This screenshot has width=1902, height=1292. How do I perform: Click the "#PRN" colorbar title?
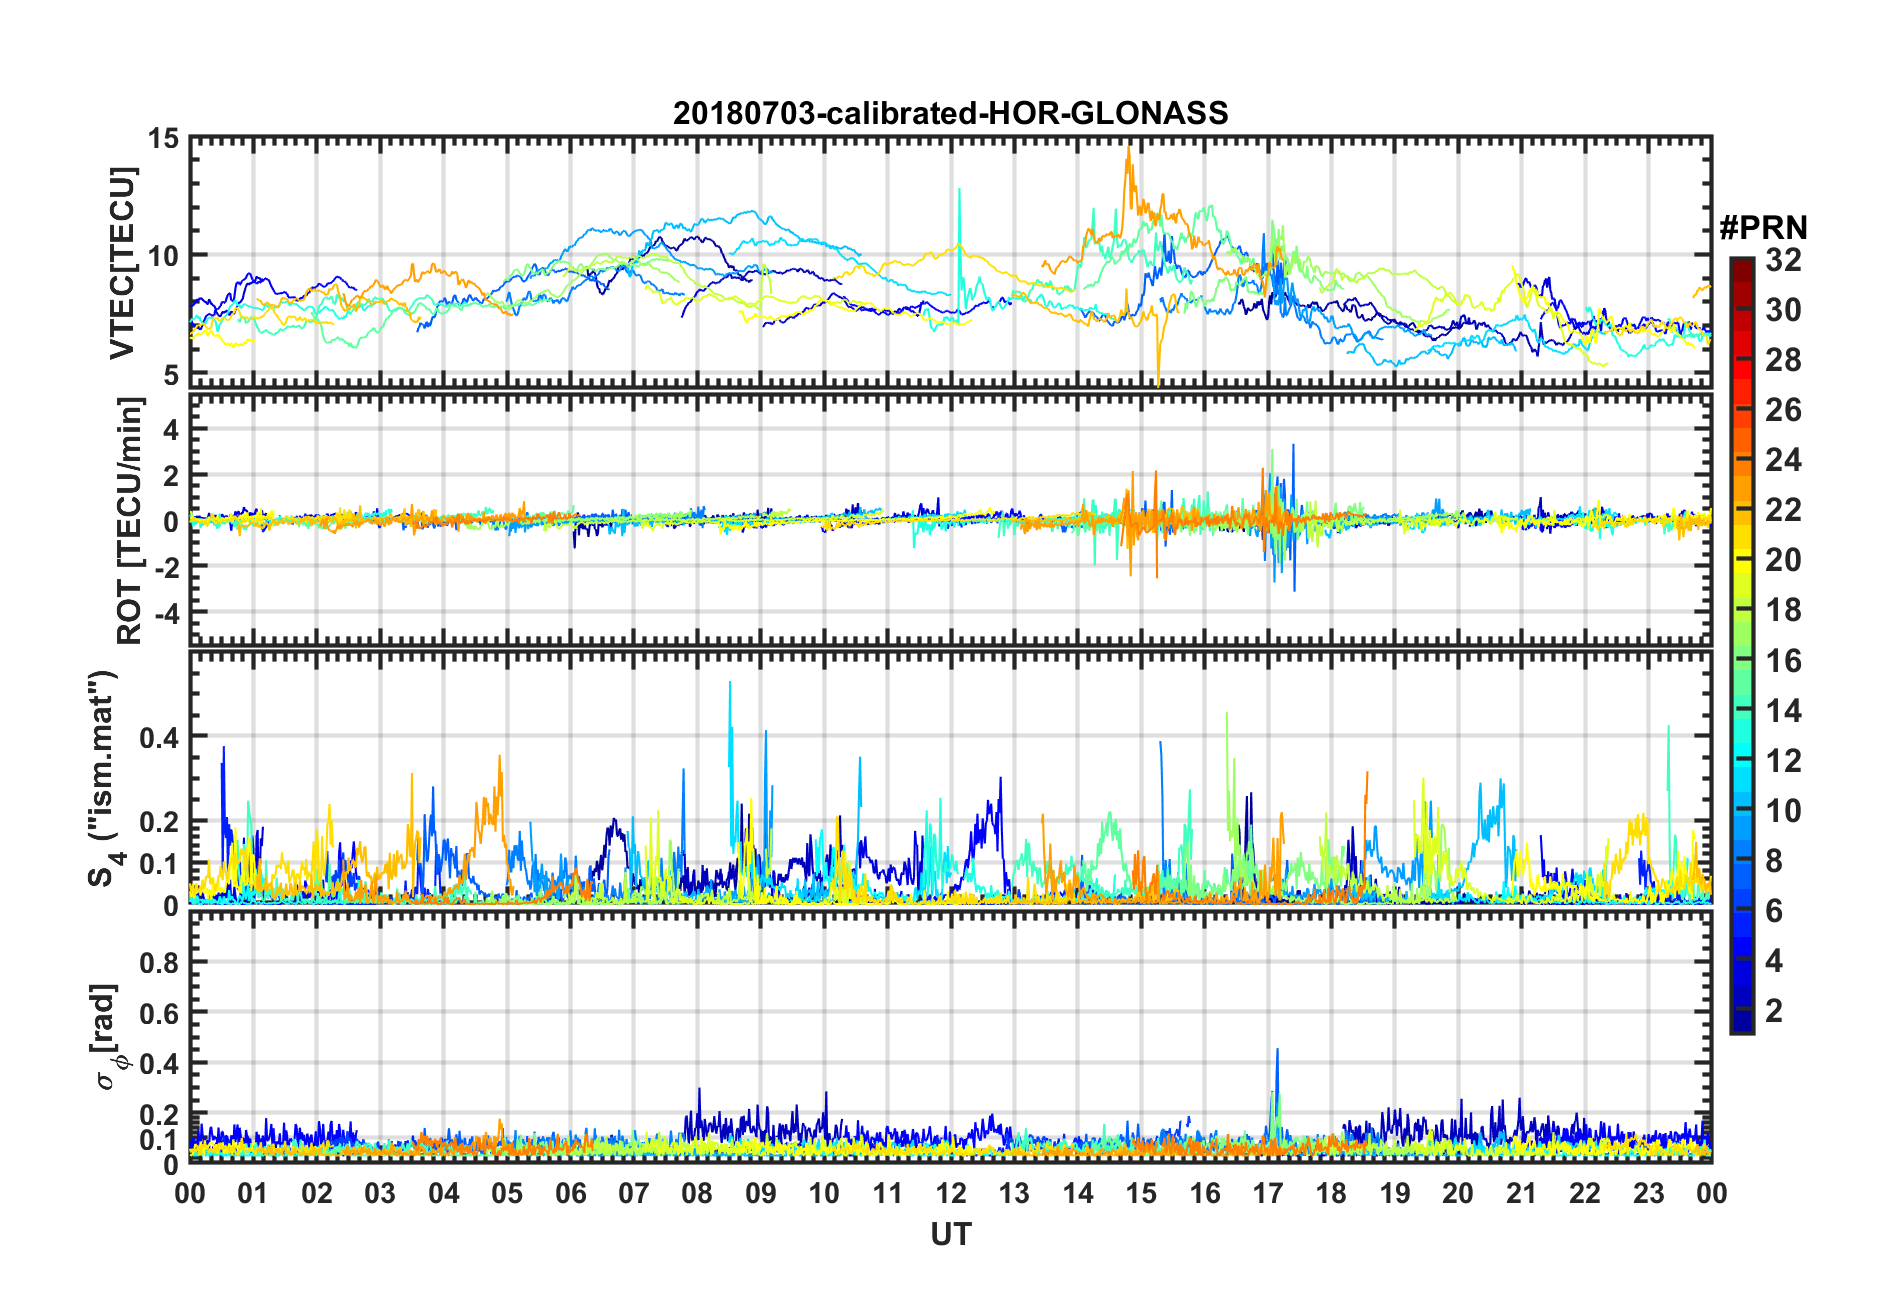coord(1763,228)
